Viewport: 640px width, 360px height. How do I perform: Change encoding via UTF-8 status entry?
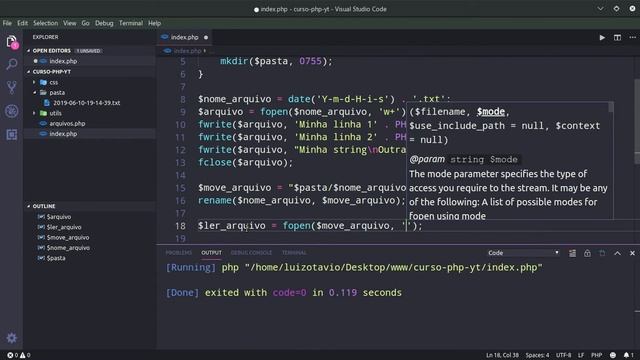tap(563, 355)
